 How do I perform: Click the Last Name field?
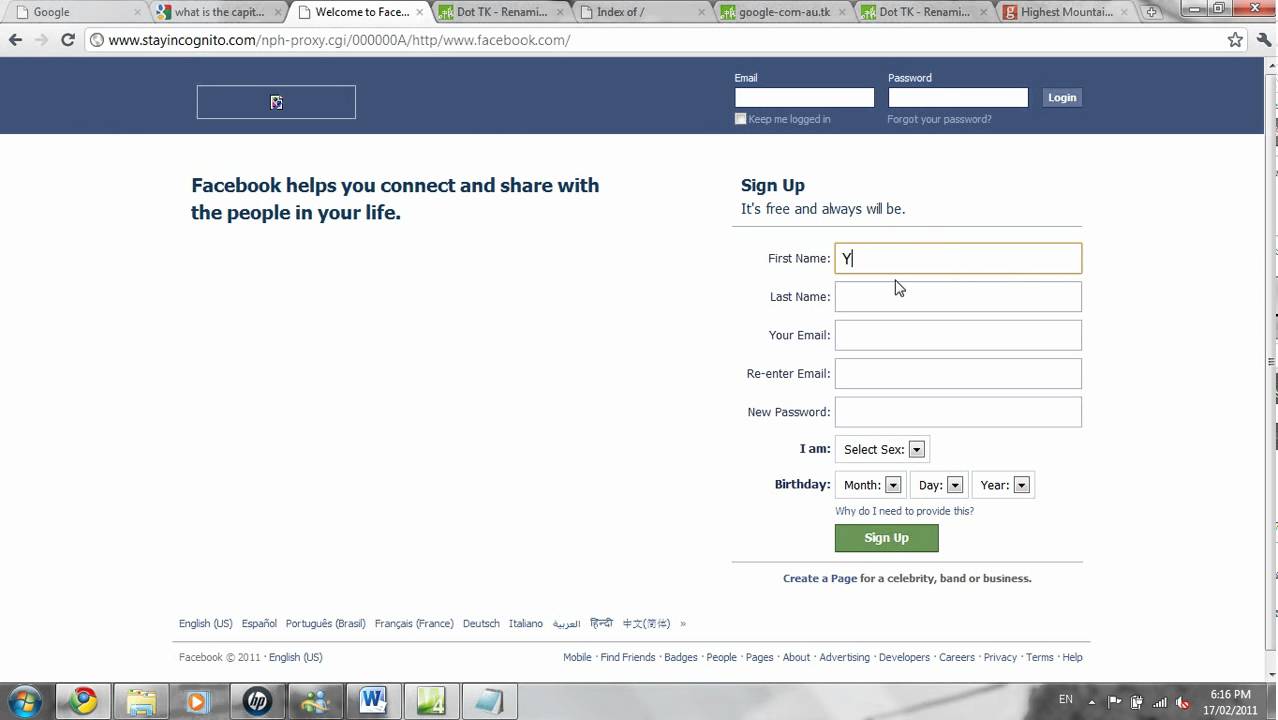point(958,297)
